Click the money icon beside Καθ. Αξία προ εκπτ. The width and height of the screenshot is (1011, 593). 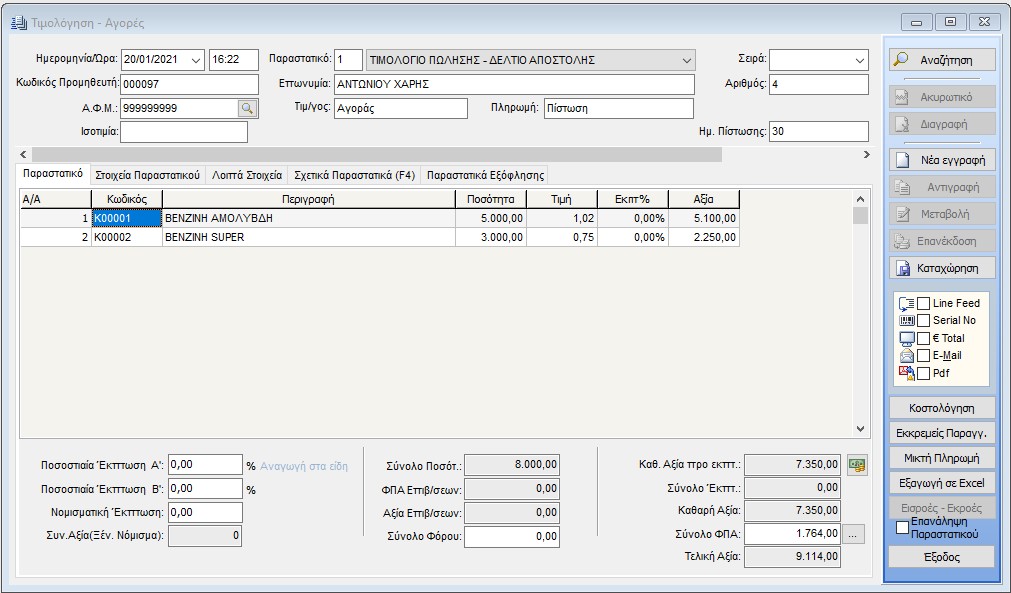click(857, 465)
